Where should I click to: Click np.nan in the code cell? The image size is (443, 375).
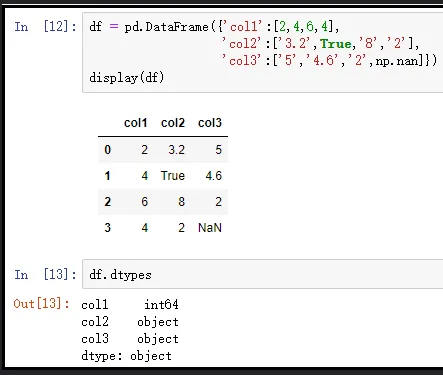tap(397, 61)
